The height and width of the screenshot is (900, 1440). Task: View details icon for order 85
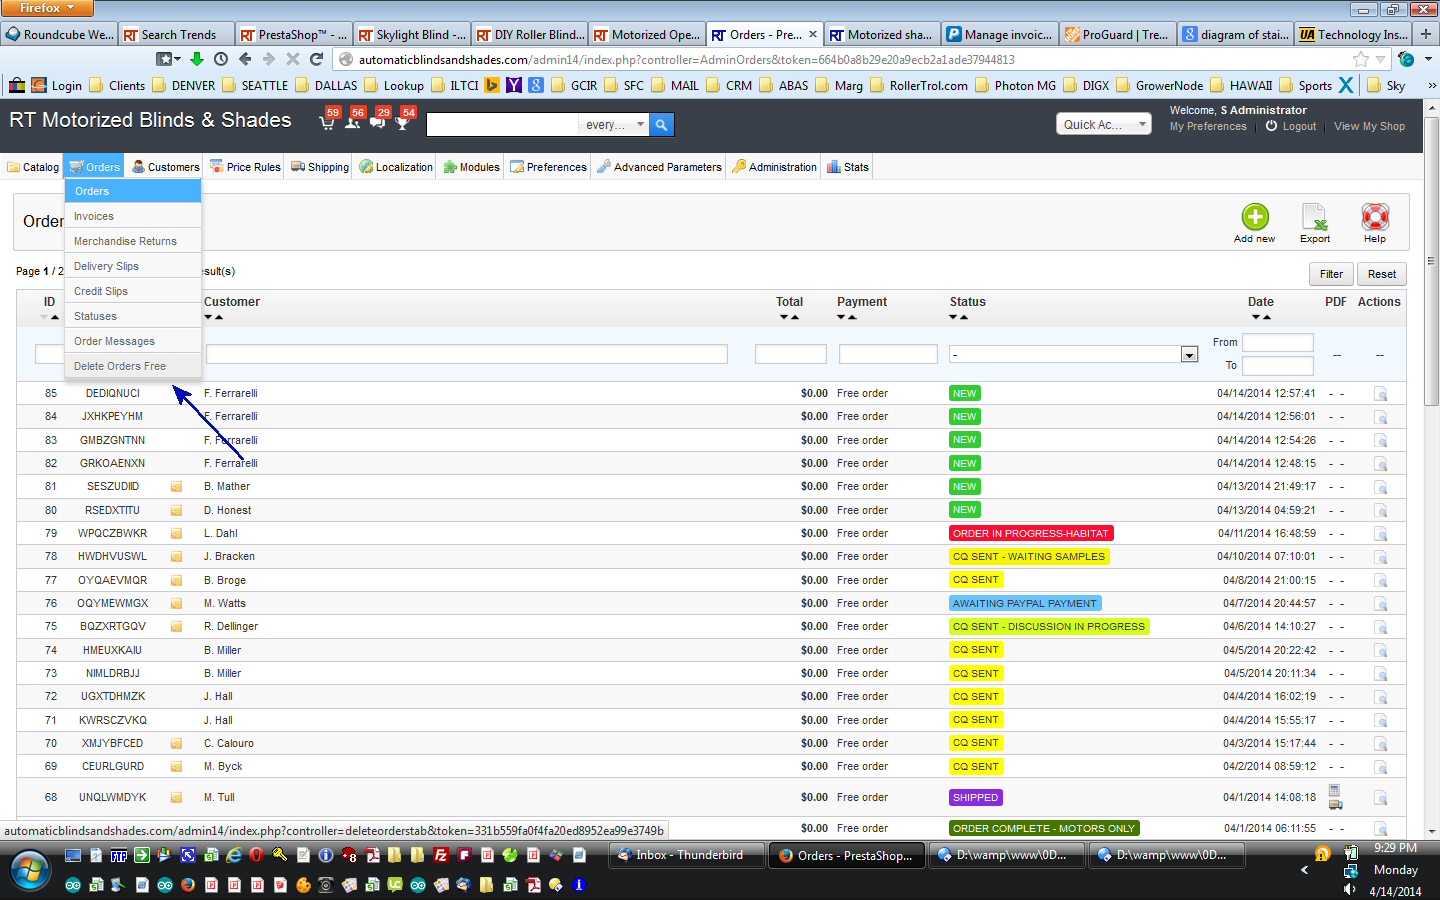click(1380, 394)
